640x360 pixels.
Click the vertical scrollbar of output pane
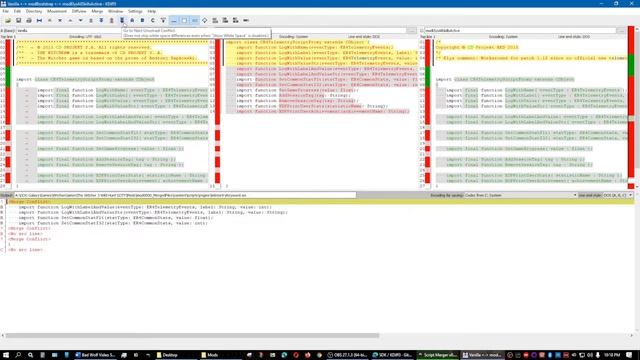click(x=637, y=265)
